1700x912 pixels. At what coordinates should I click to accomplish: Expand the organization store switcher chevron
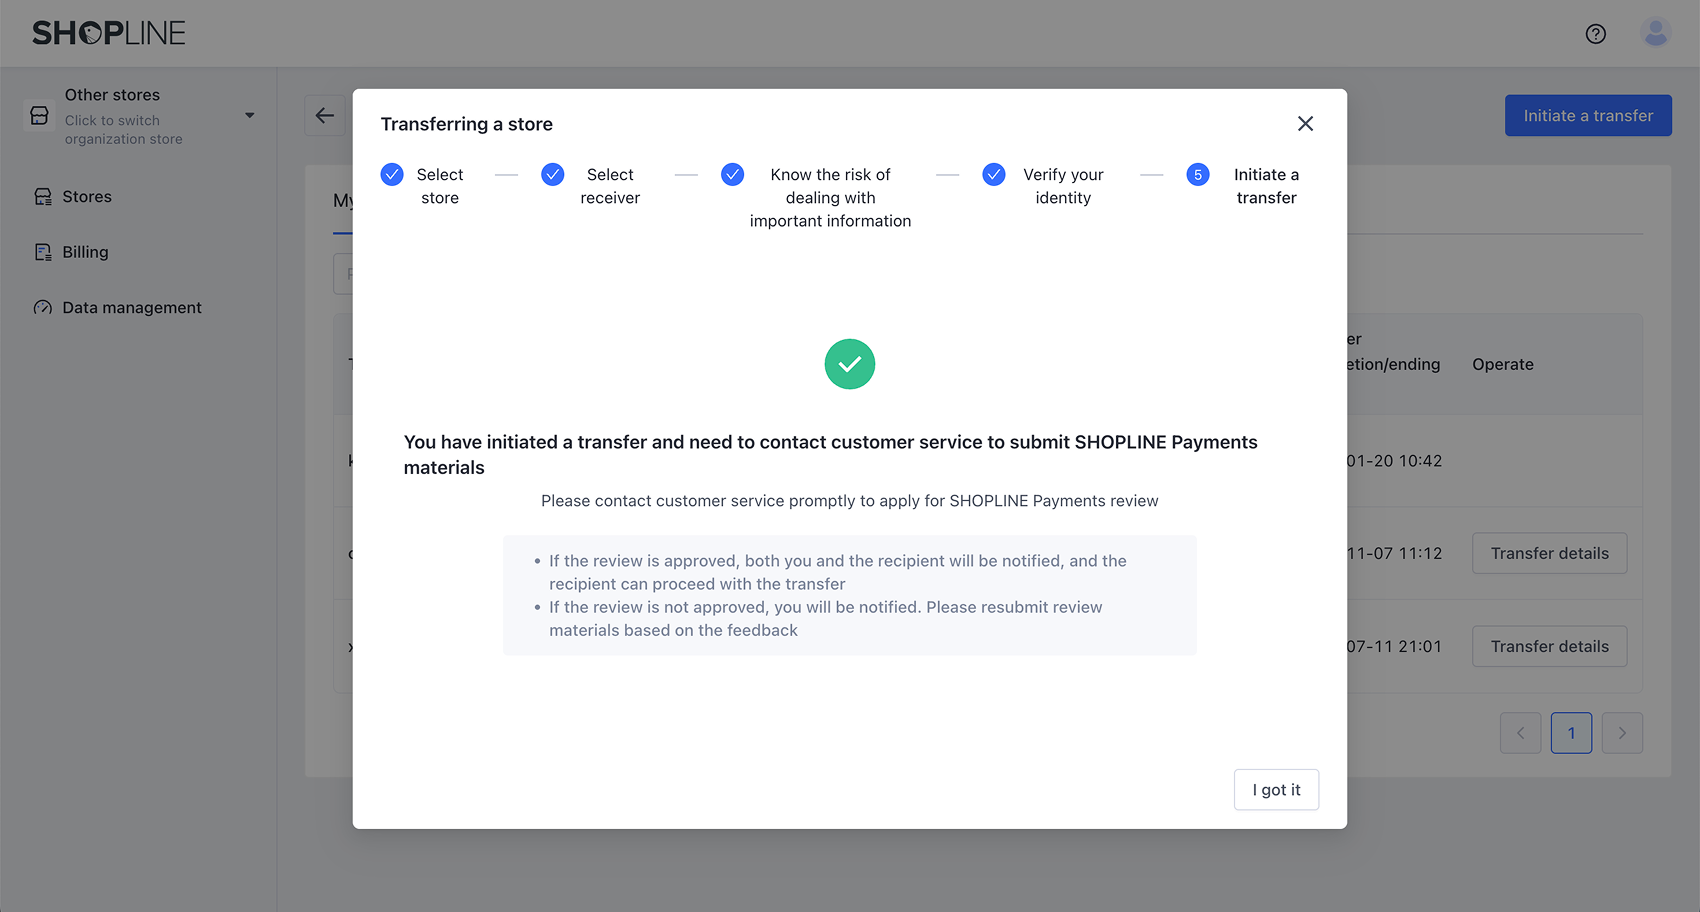249,115
